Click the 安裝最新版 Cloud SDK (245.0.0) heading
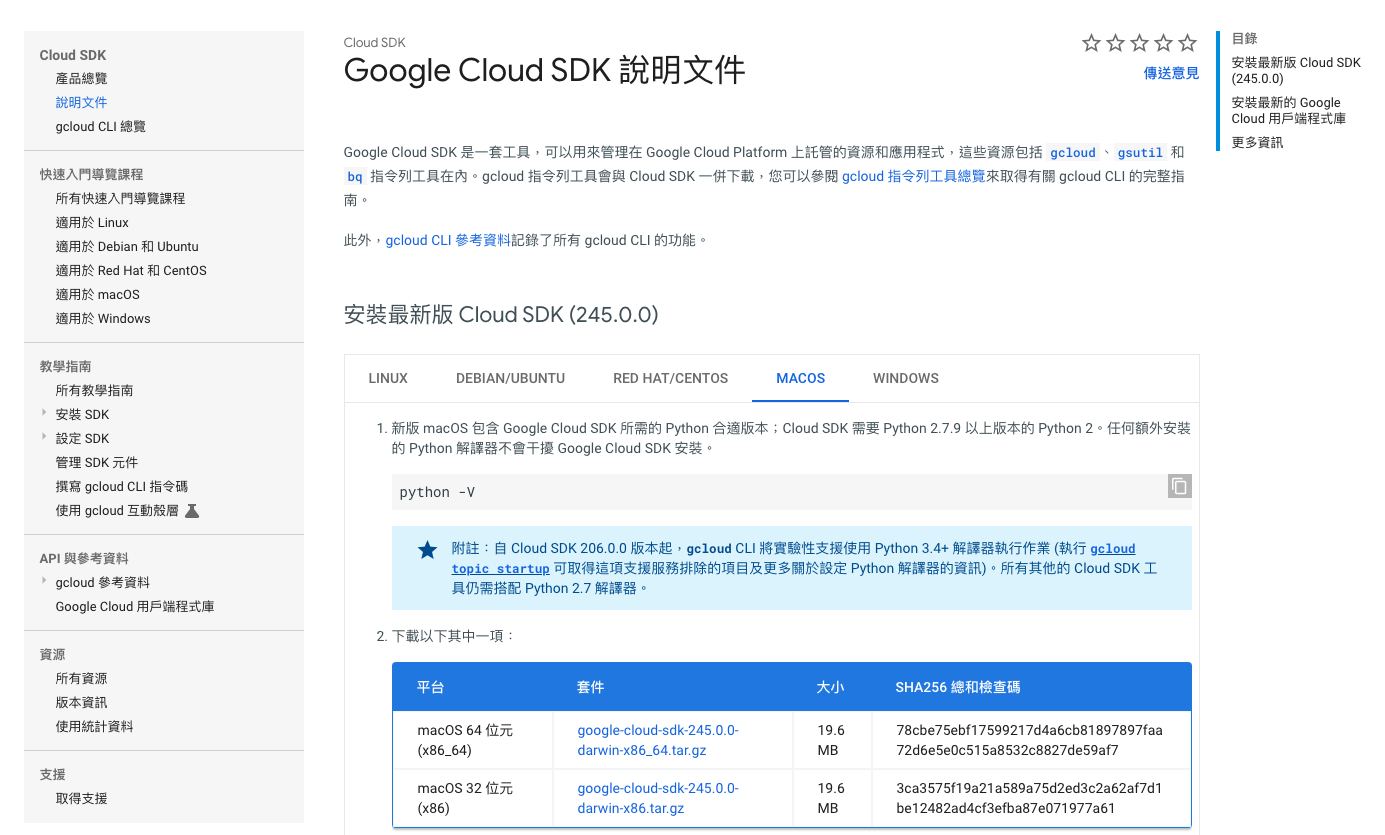 (x=501, y=315)
